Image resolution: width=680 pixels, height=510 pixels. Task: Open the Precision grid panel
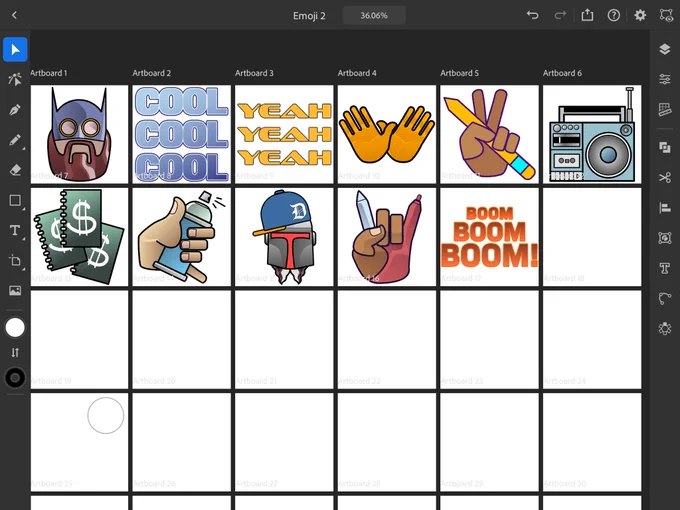pyautogui.click(x=665, y=109)
